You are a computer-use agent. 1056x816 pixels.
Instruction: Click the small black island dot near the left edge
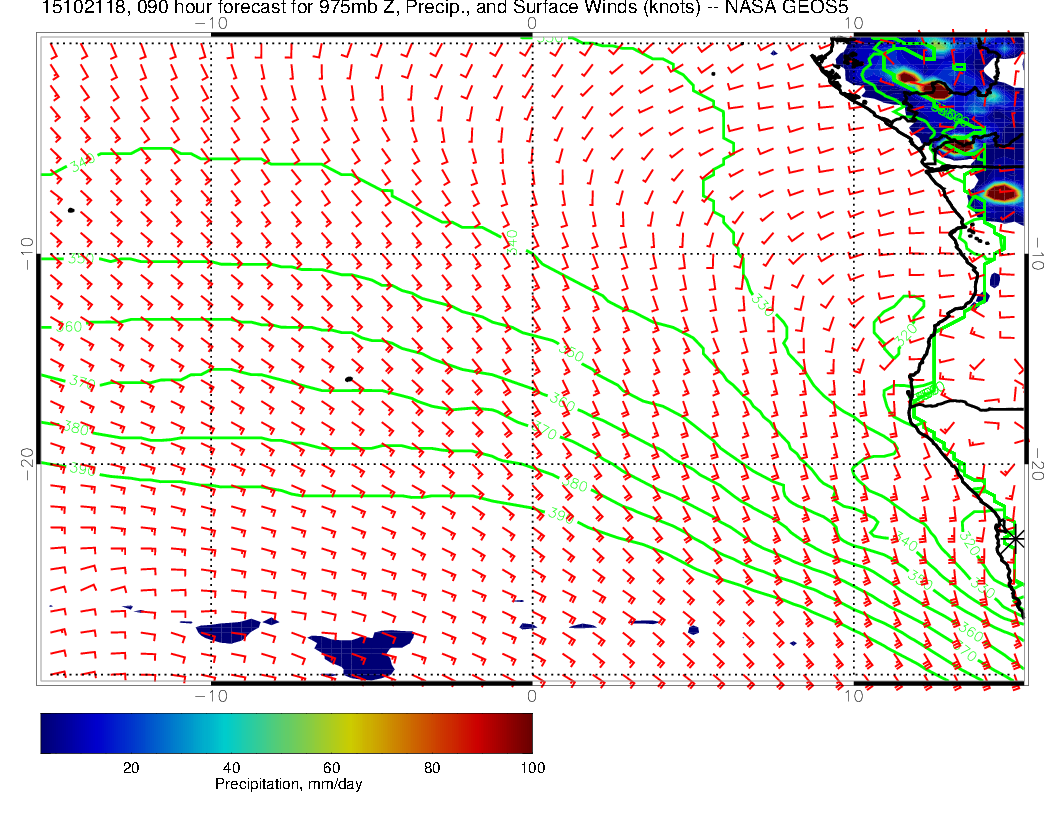click(x=71, y=210)
